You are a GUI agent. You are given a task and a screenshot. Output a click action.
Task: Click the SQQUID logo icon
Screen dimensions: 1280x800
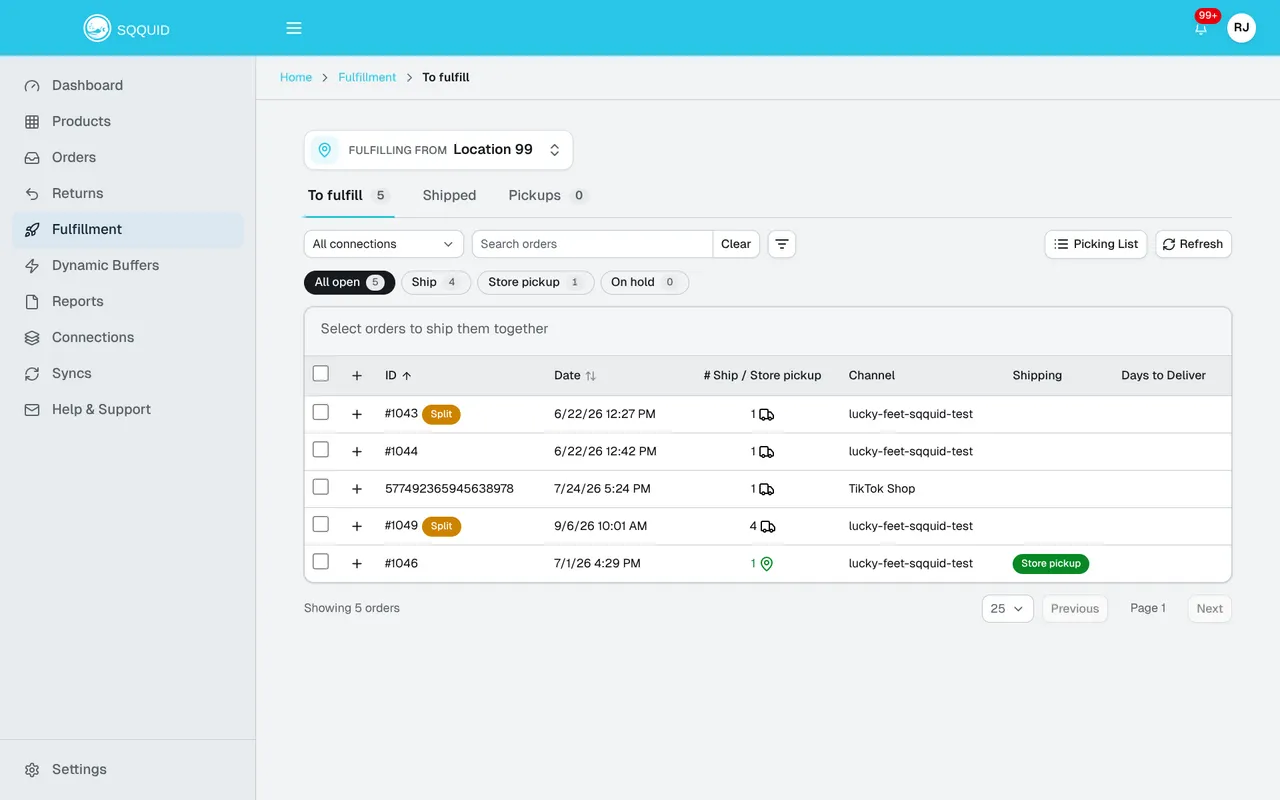coord(97,28)
